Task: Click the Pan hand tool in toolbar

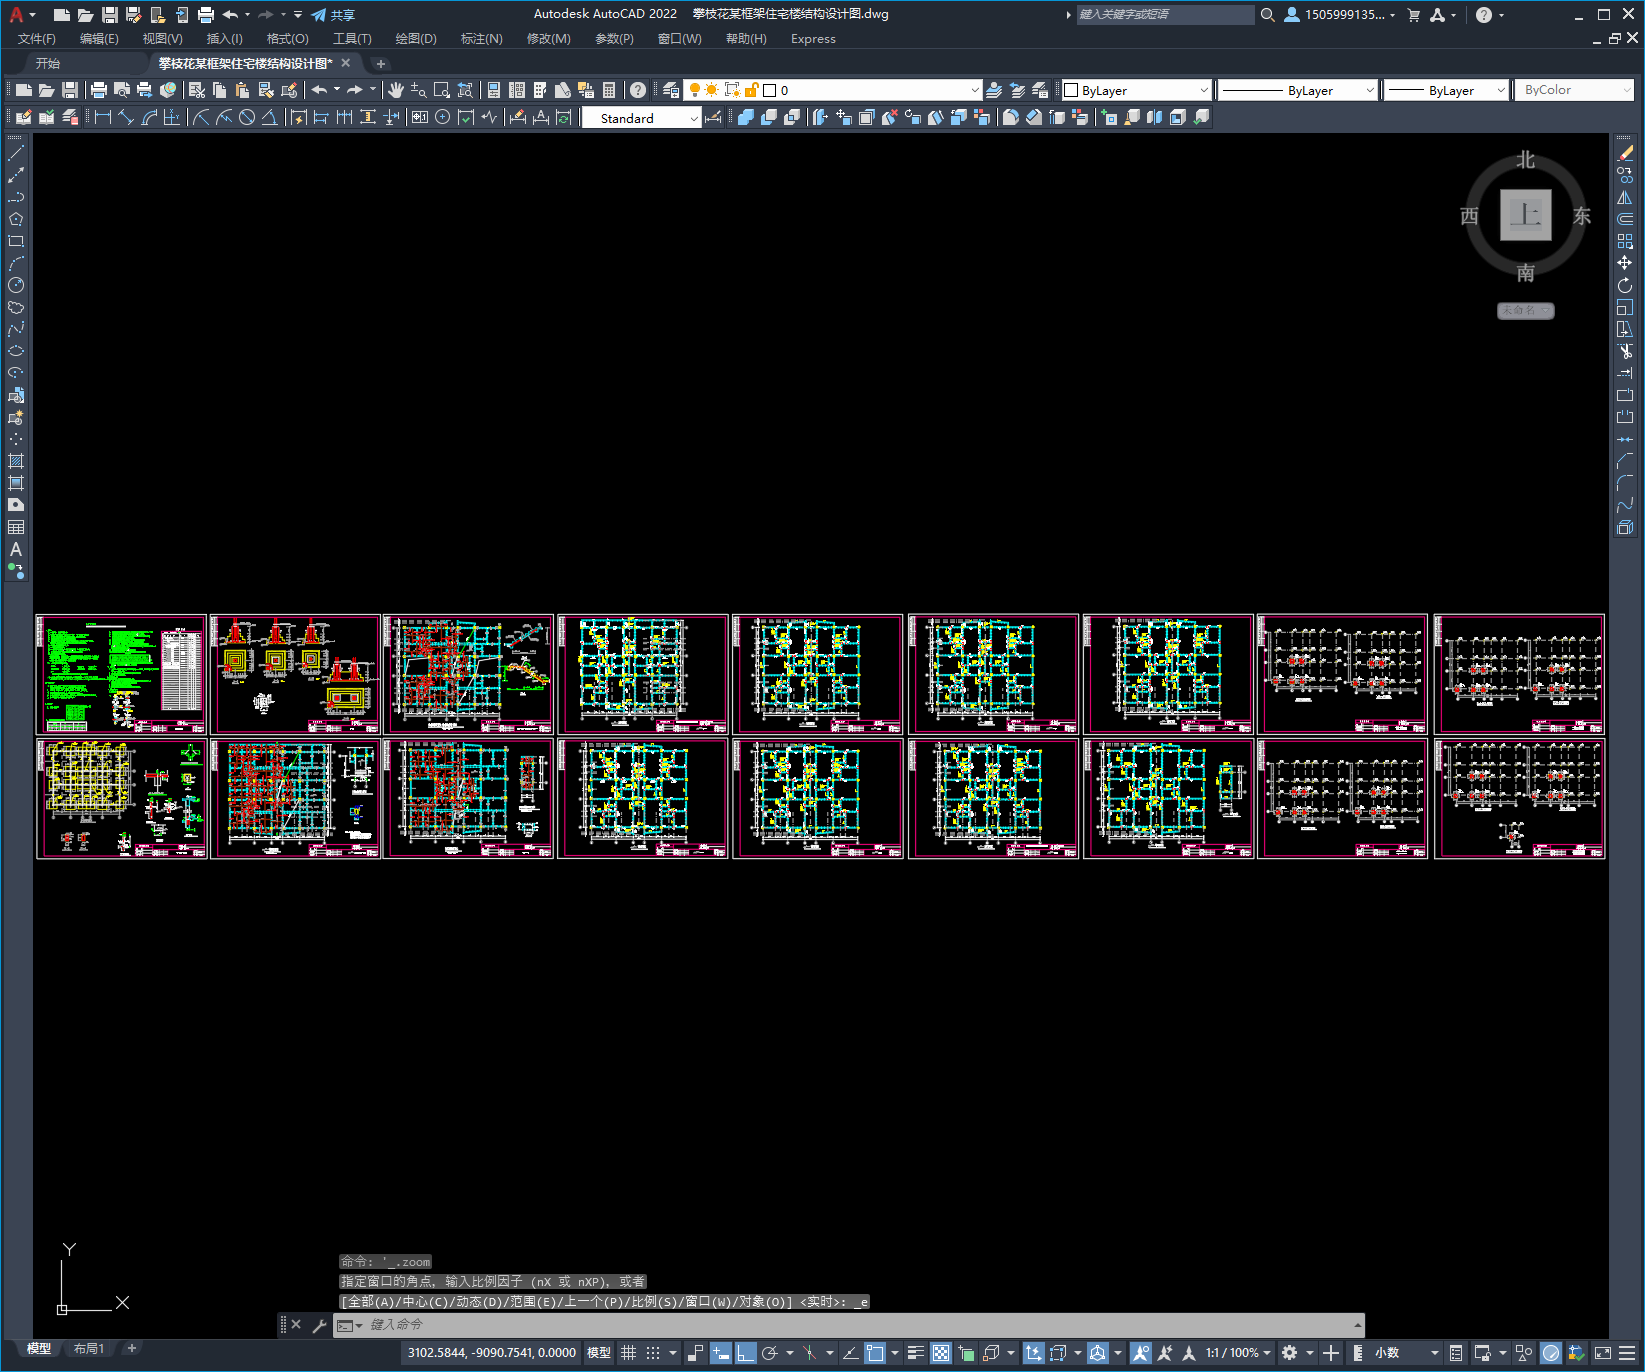Action: click(x=395, y=90)
